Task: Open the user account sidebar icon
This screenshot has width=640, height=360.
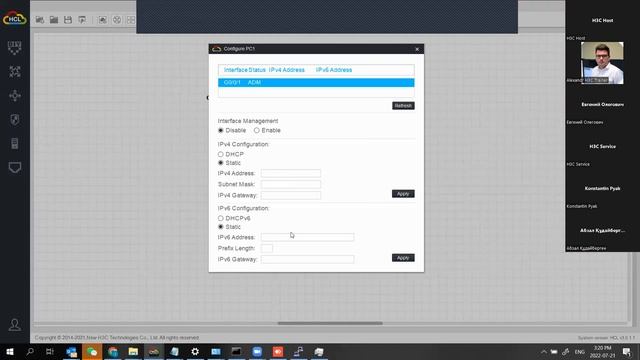Action: [15, 325]
